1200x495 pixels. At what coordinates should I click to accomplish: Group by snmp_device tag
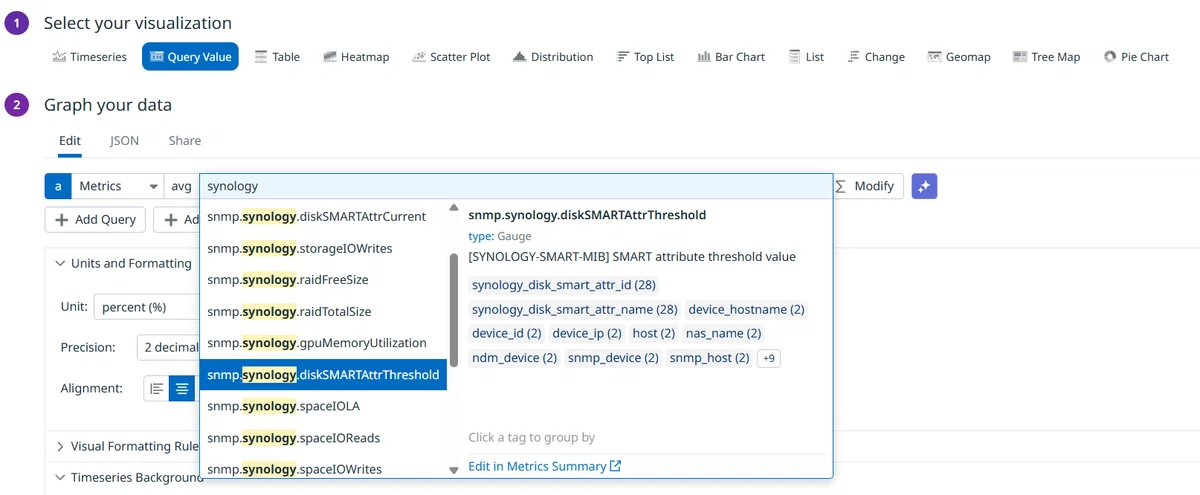pyautogui.click(x=613, y=357)
